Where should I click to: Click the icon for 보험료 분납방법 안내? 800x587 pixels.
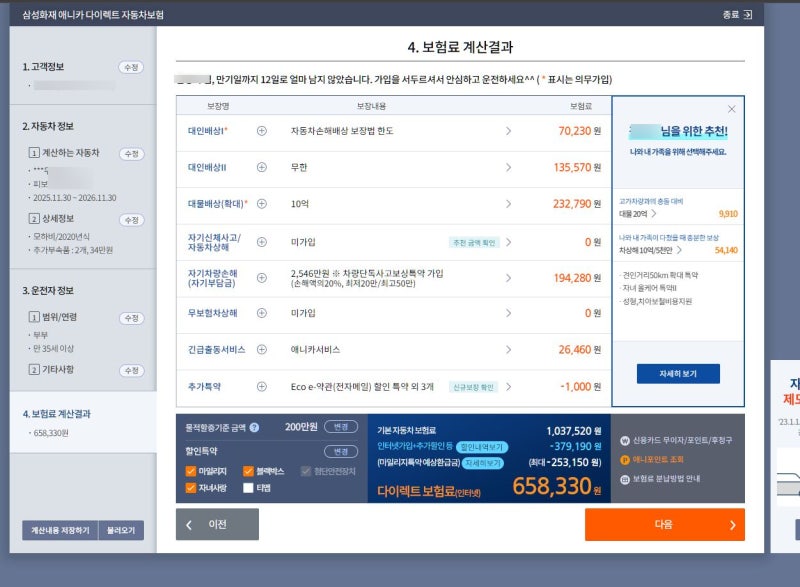click(624, 479)
